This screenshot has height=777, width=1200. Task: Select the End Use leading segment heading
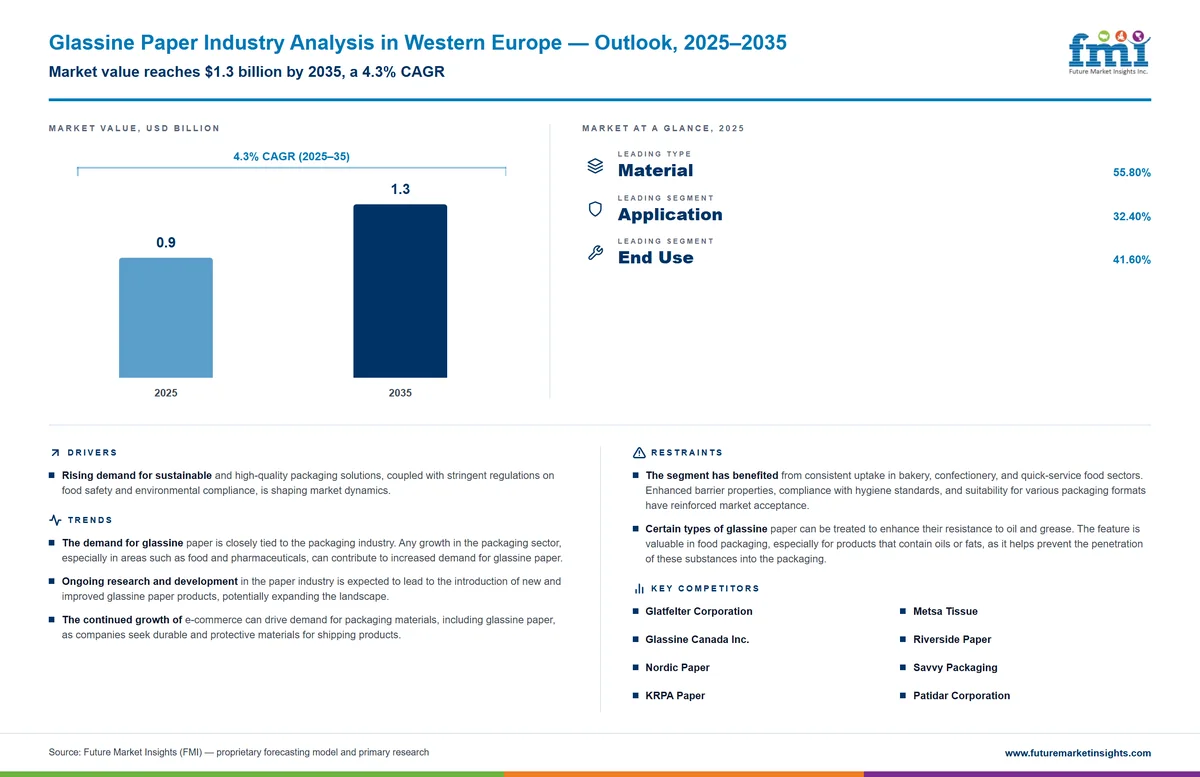point(655,258)
